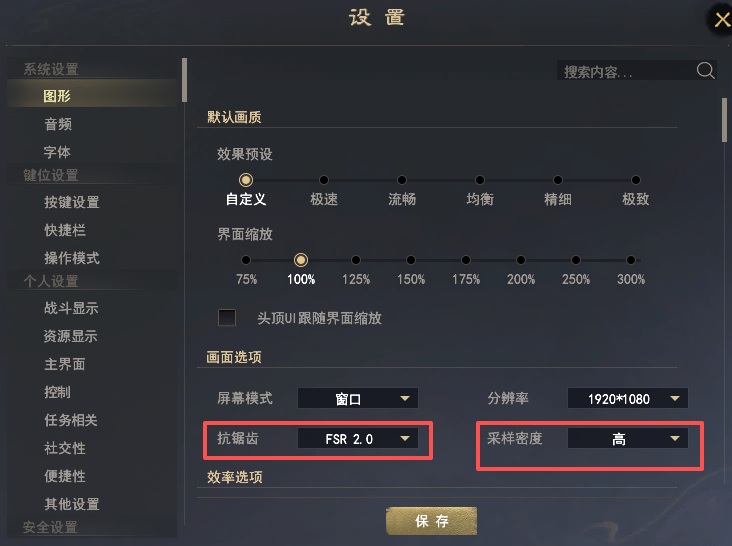Go to 战斗显示 settings
The image size is (732, 546).
tap(72, 308)
